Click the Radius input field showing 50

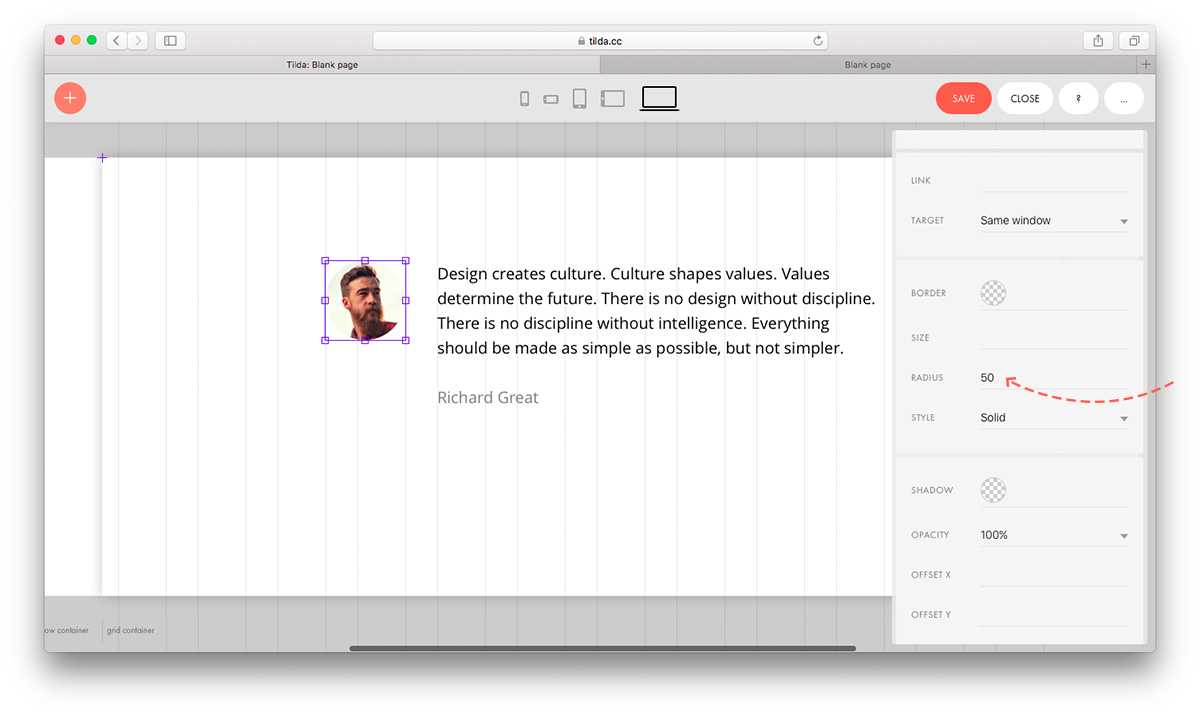1054,378
